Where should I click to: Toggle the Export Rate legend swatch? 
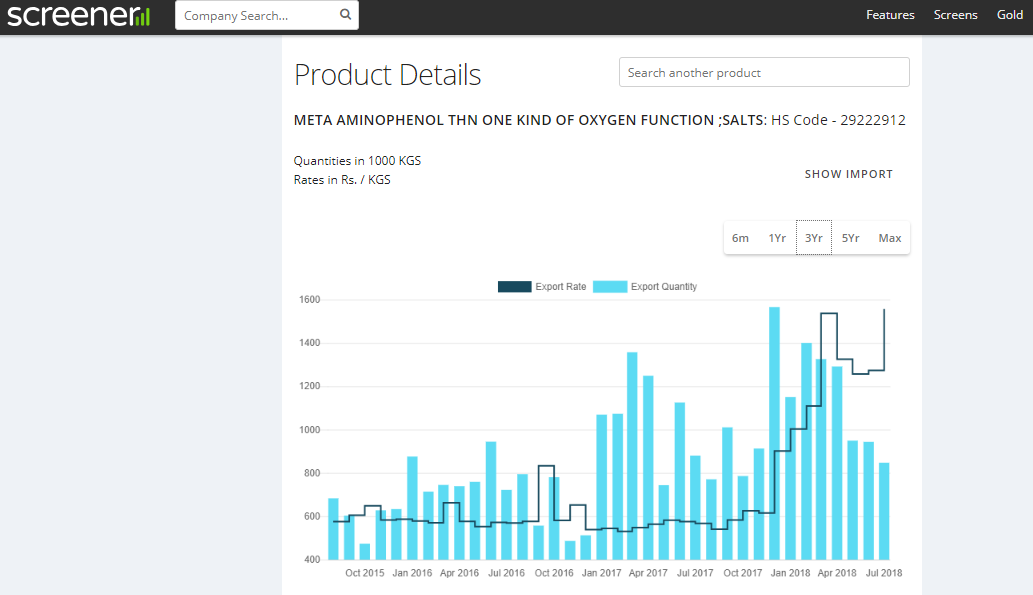click(514, 287)
